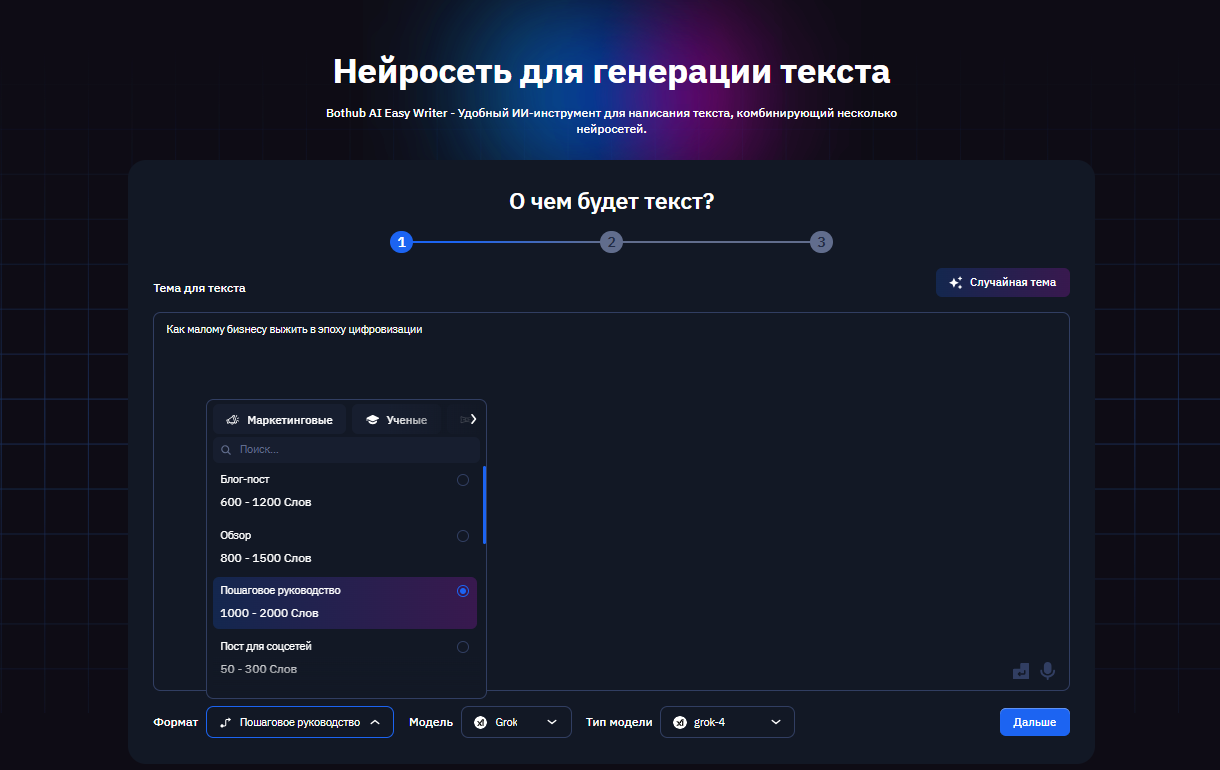
Task: Click the right arrow to reveal more categories
Action: point(476,419)
